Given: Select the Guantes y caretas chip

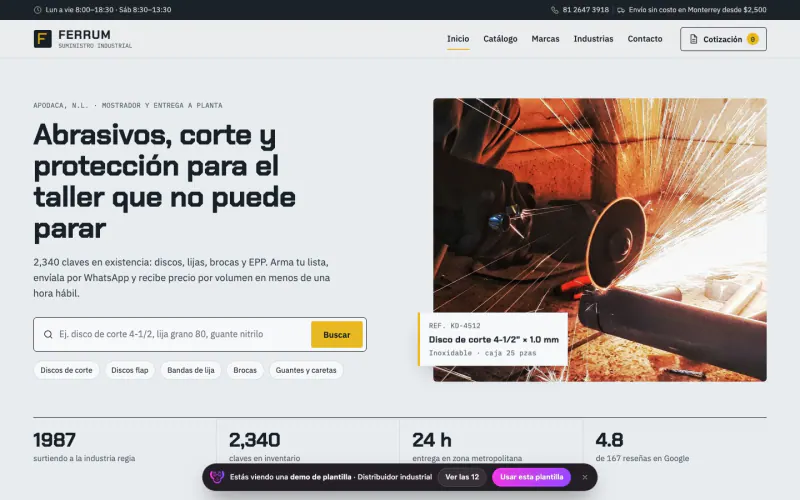Looking at the screenshot, I should (x=306, y=370).
